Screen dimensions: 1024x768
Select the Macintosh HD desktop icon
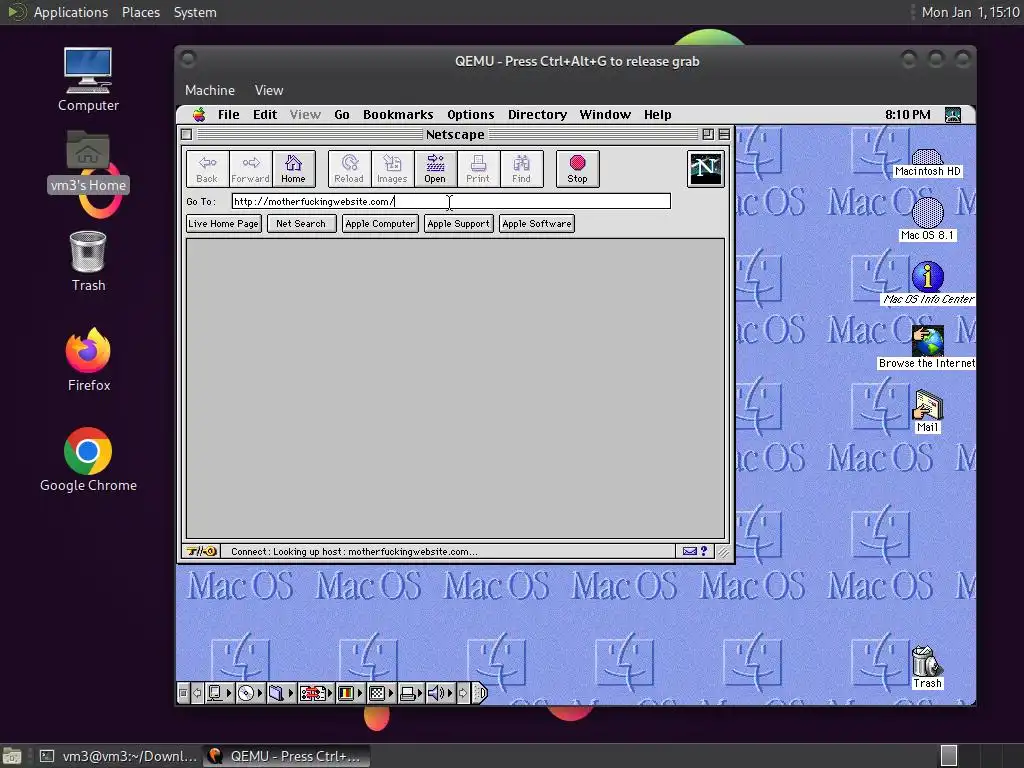coord(927,163)
